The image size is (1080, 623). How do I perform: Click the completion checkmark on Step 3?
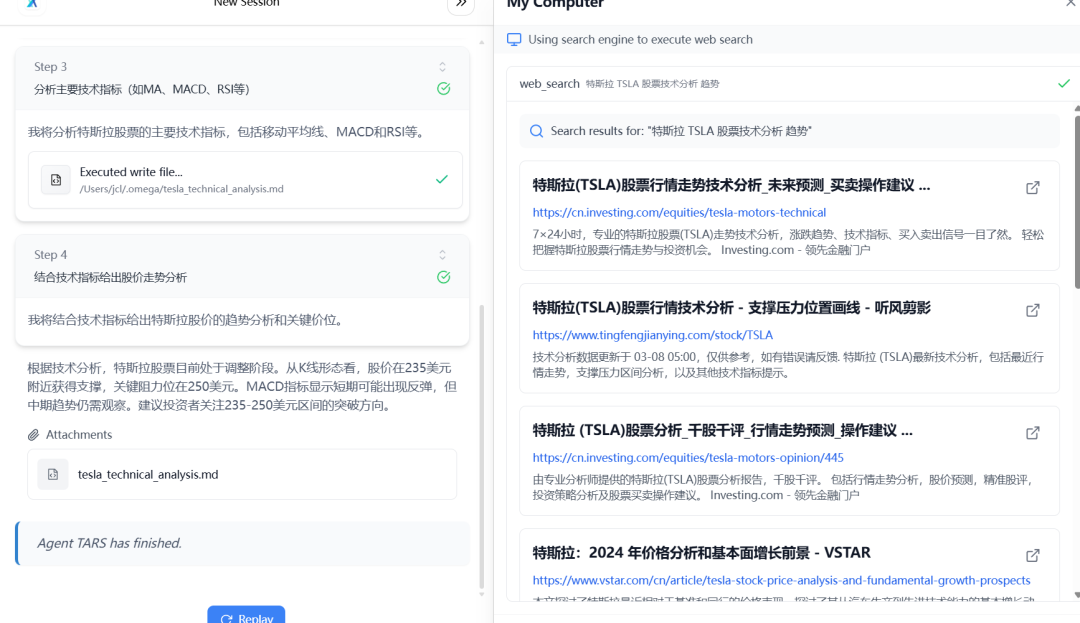click(x=443, y=88)
